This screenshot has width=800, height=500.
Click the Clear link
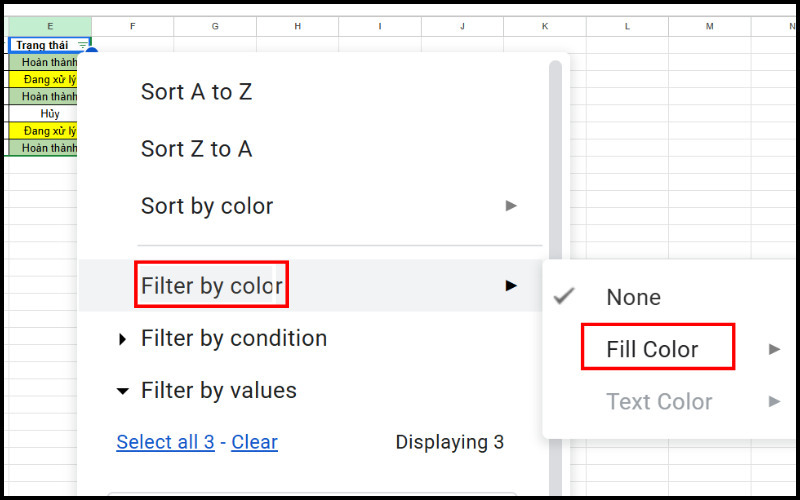pyautogui.click(x=254, y=442)
